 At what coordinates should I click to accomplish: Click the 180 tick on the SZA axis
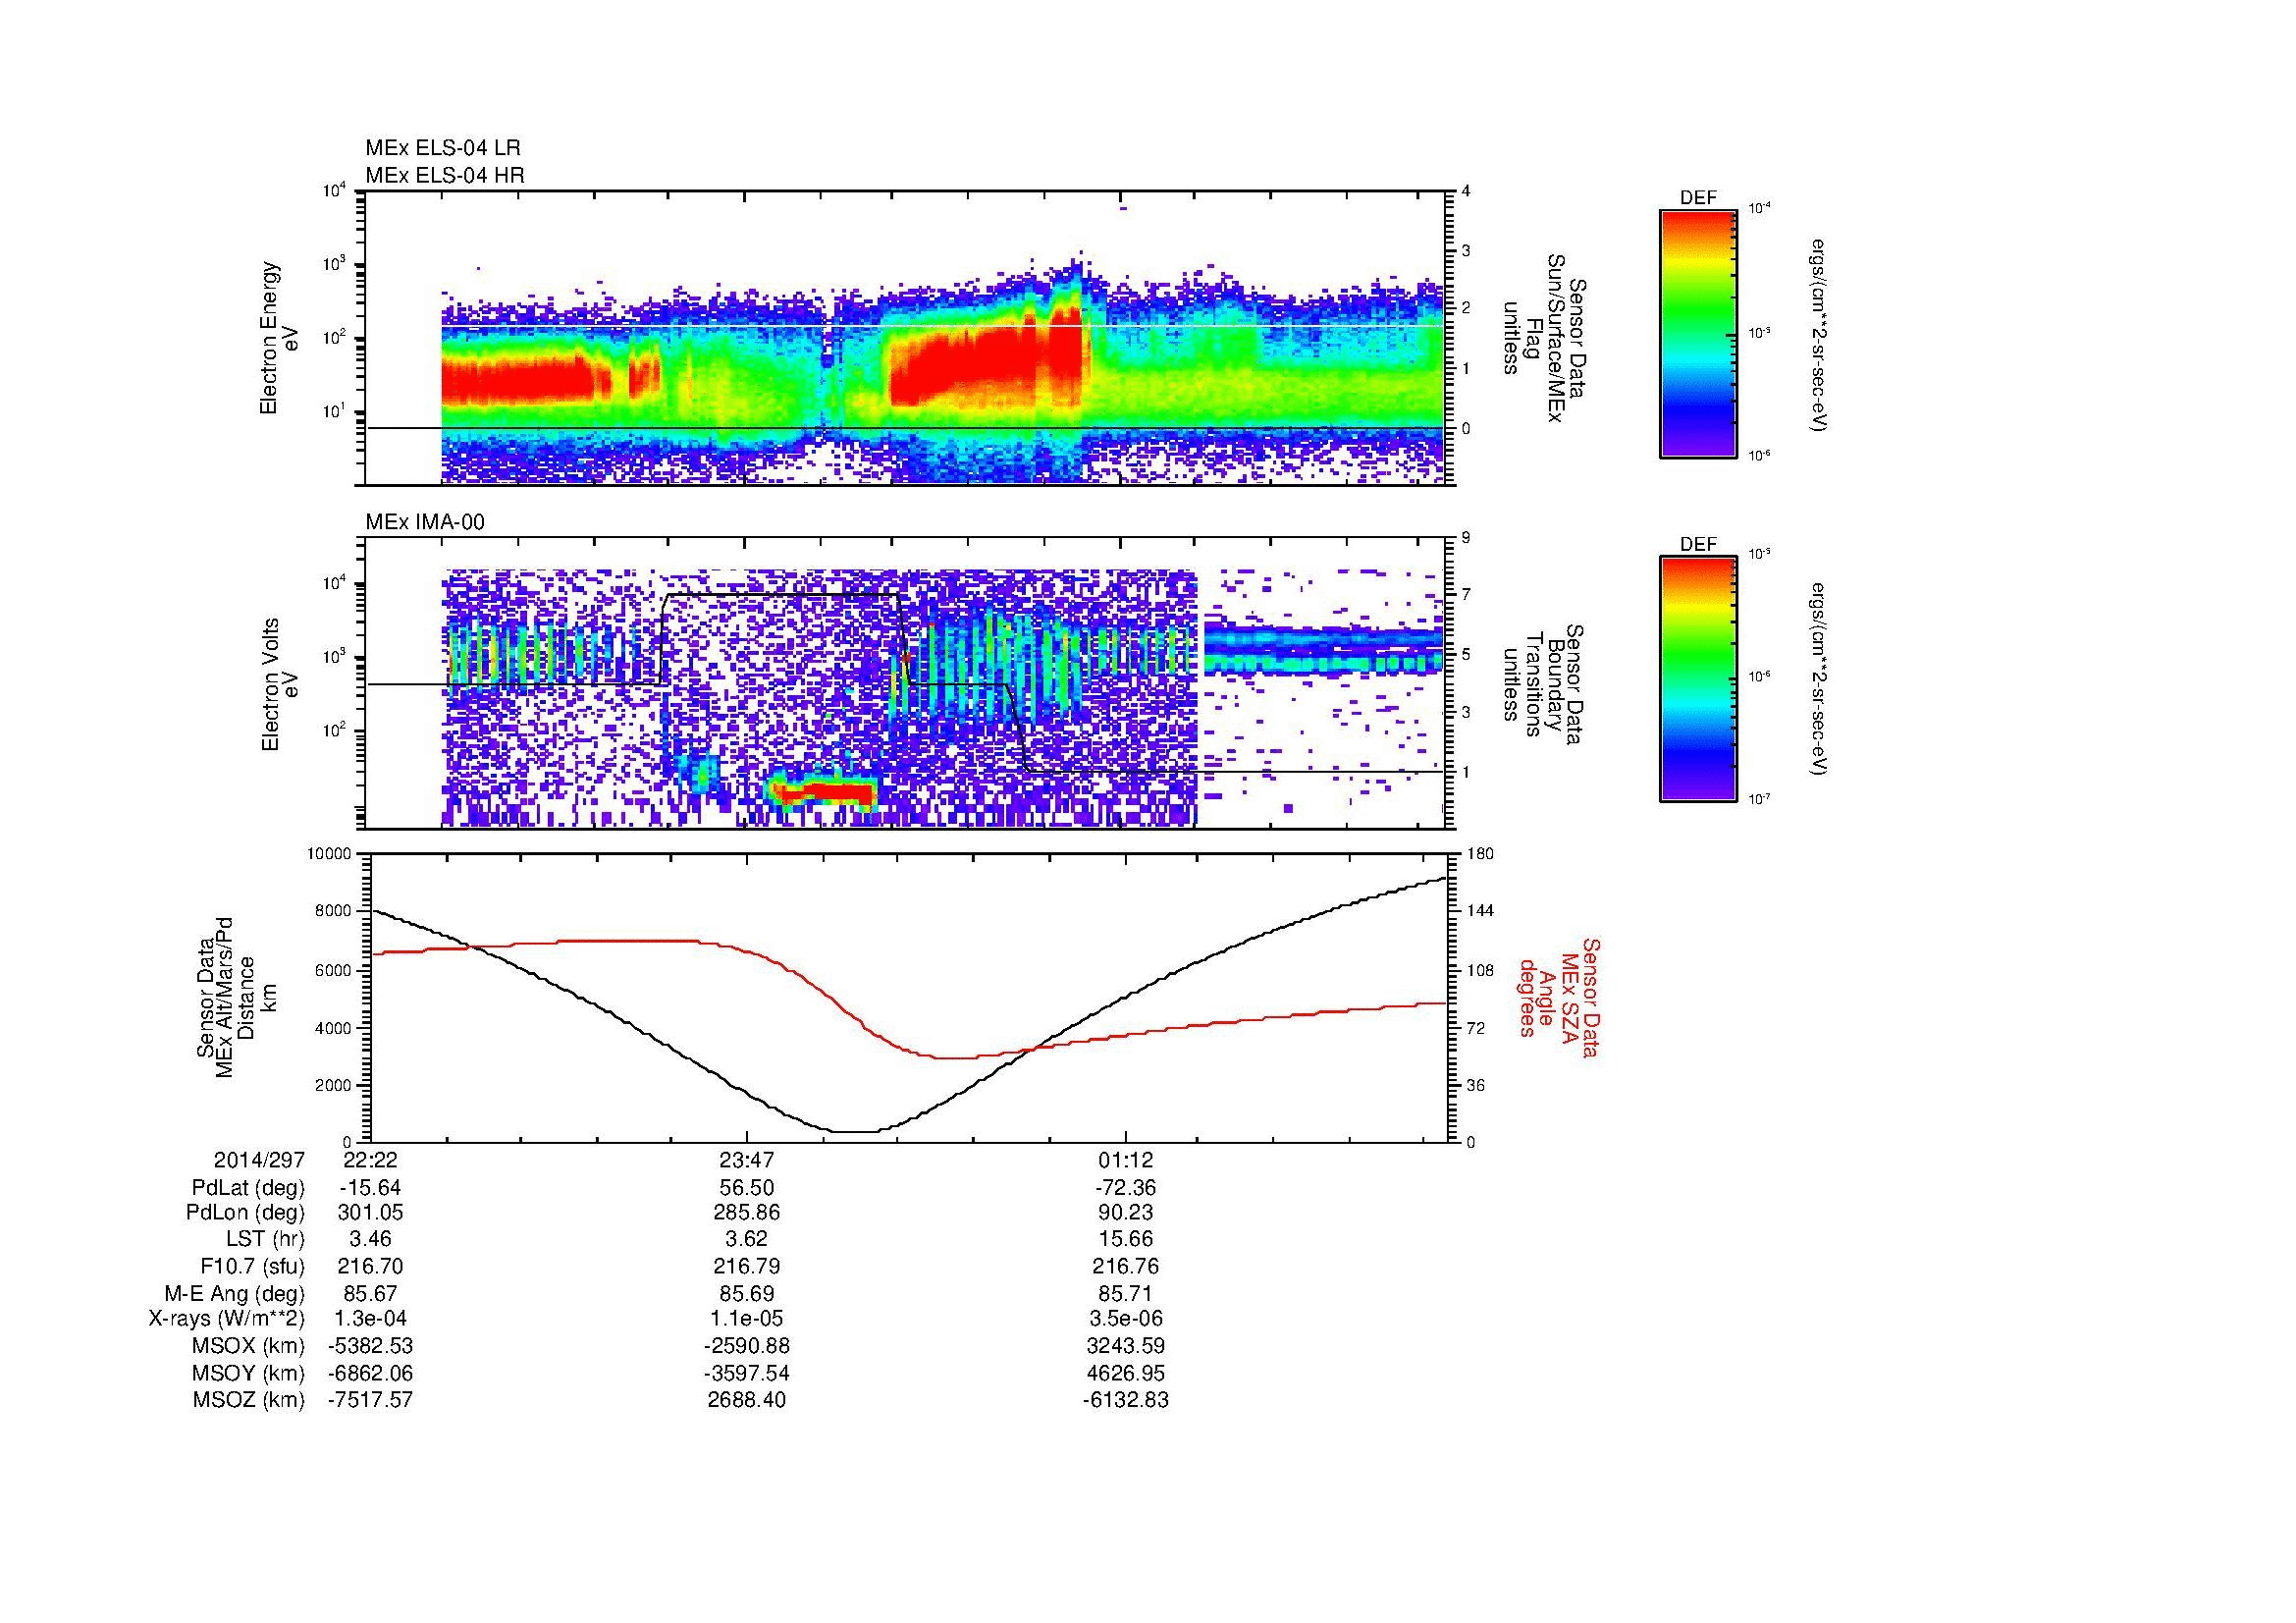tap(1481, 854)
